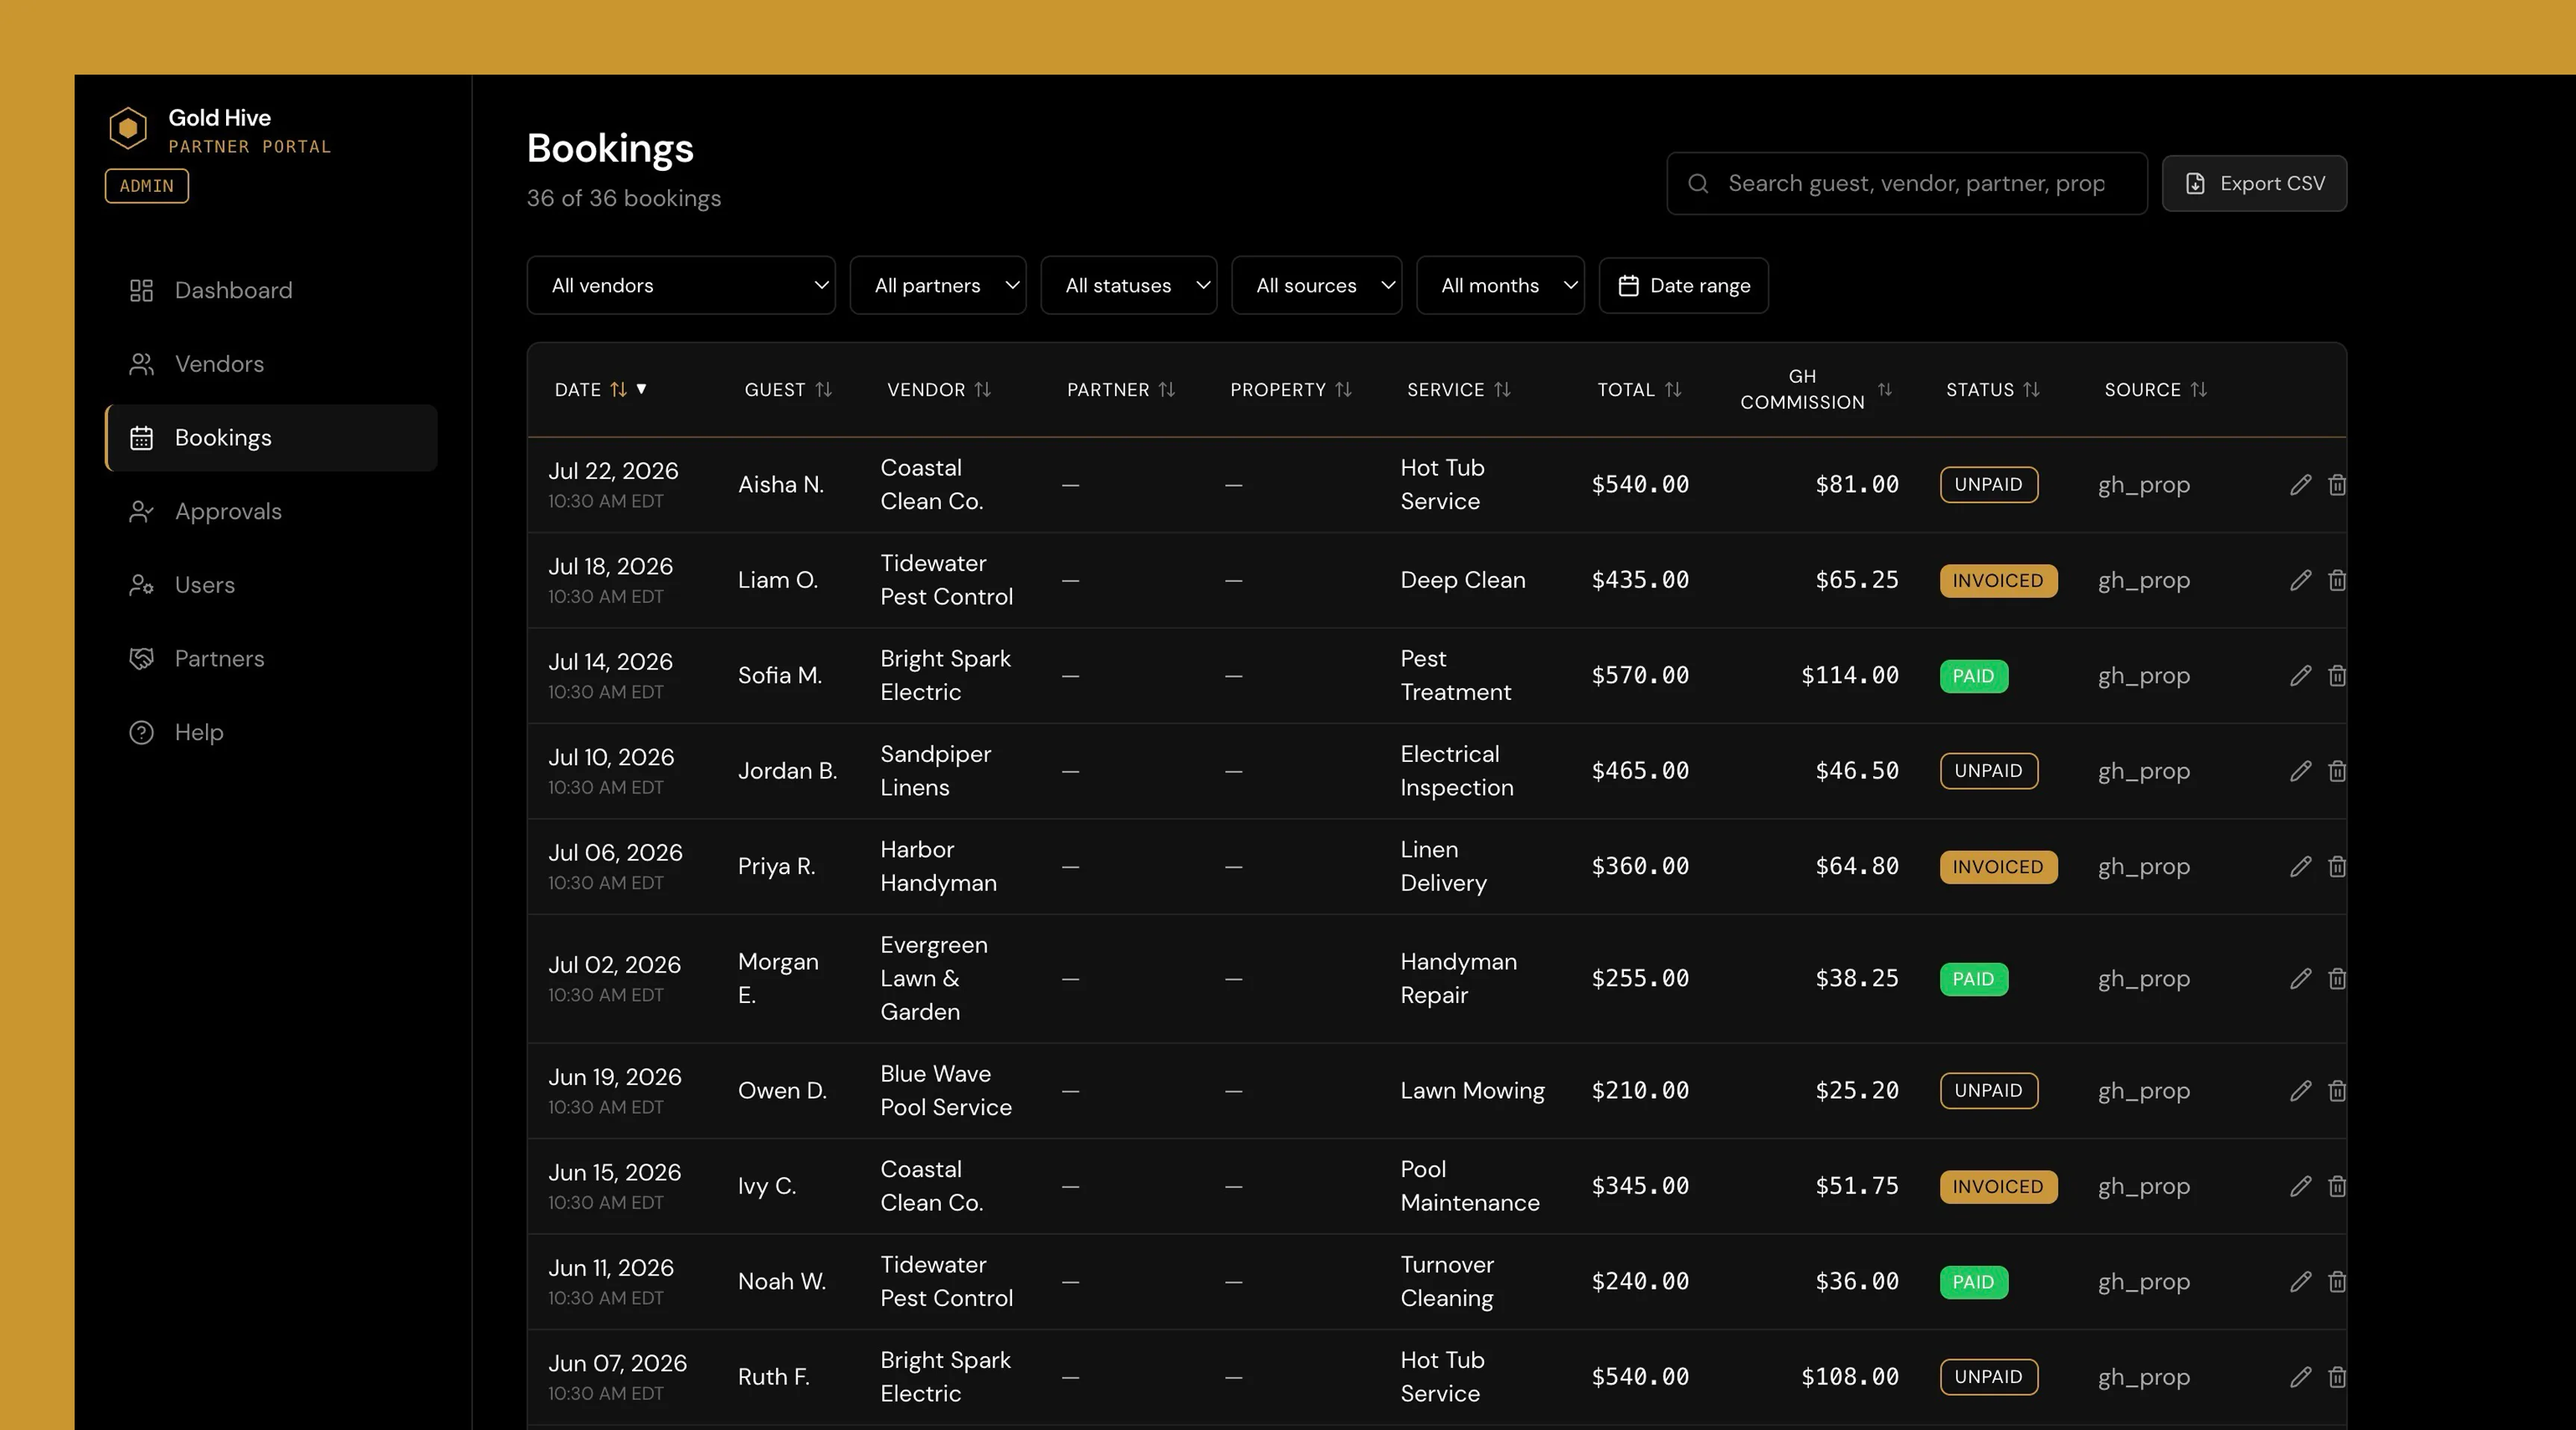Delete the Owen D. booking
Screen dimensions: 2576x1430
point(2336,1090)
